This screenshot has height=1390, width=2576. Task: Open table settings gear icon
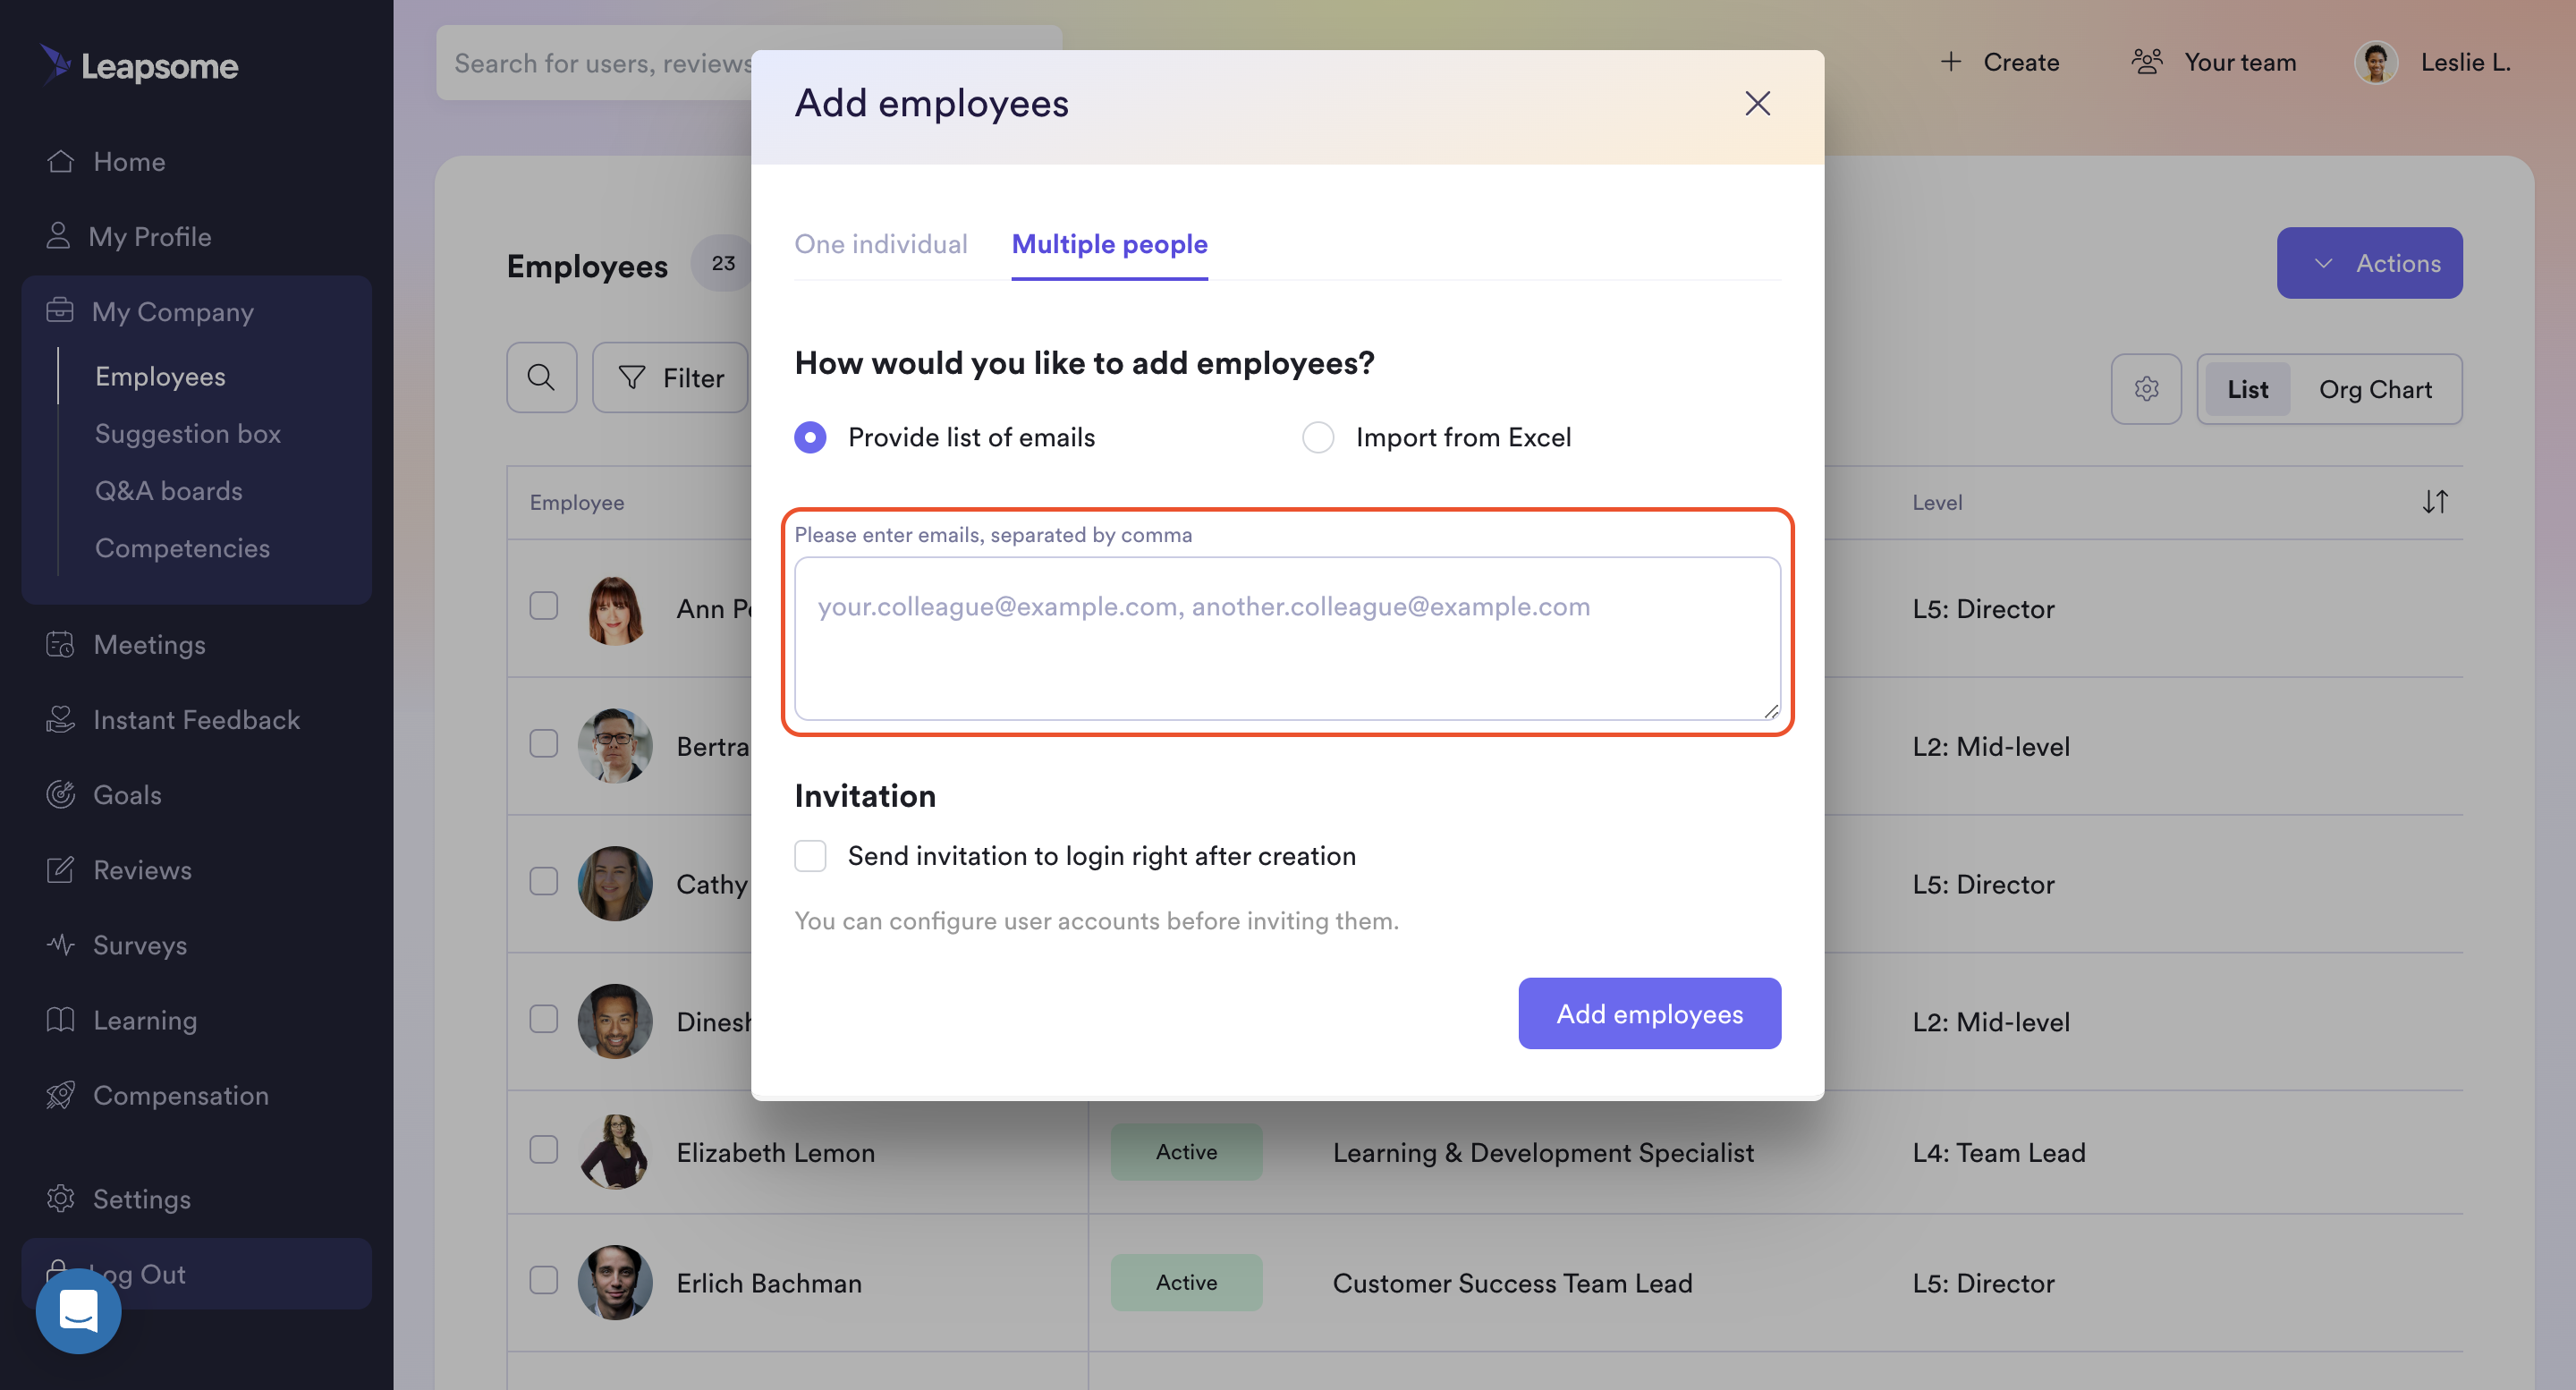pyautogui.click(x=2146, y=389)
